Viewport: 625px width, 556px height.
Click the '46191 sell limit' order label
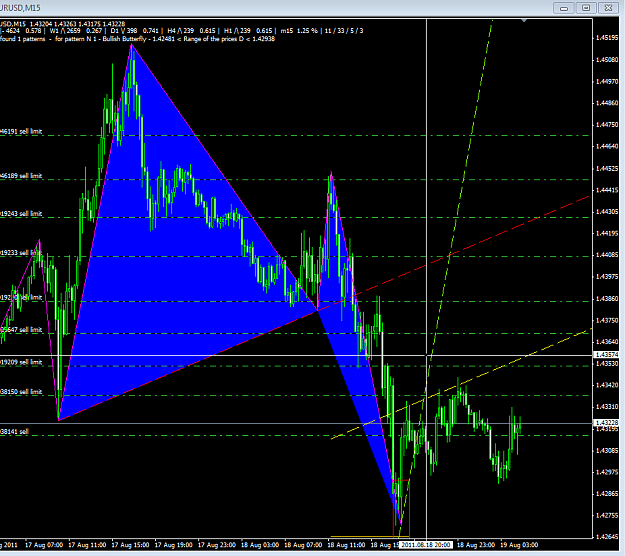[x=21, y=131]
